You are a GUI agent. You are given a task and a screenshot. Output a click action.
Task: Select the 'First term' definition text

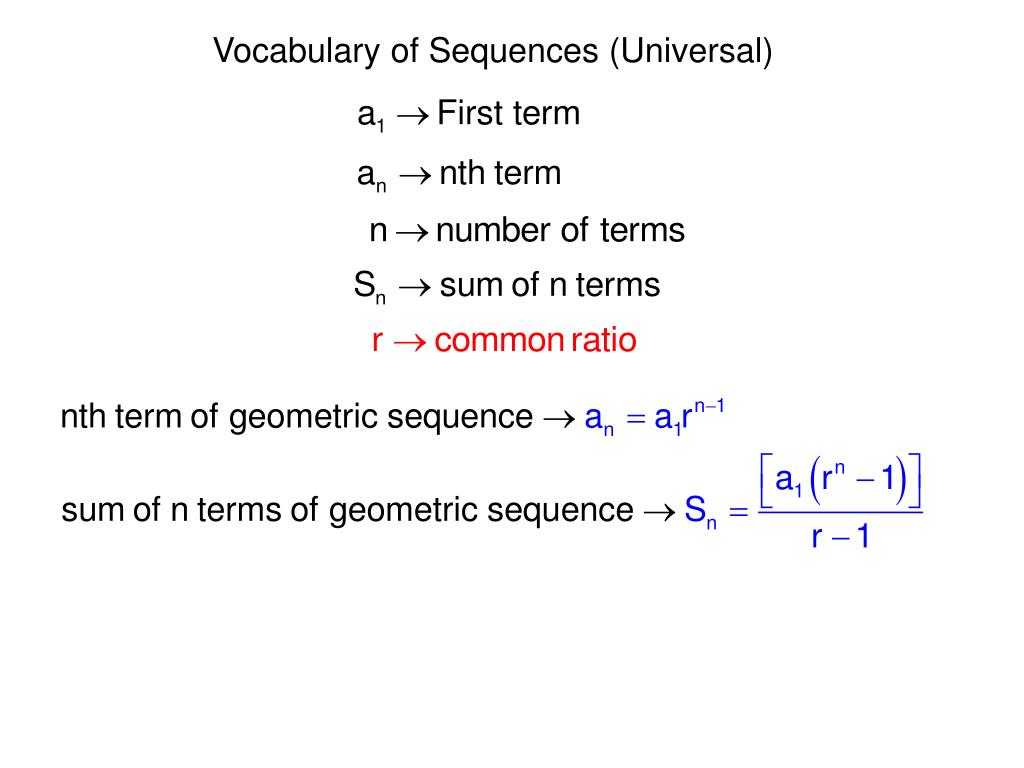point(509,113)
